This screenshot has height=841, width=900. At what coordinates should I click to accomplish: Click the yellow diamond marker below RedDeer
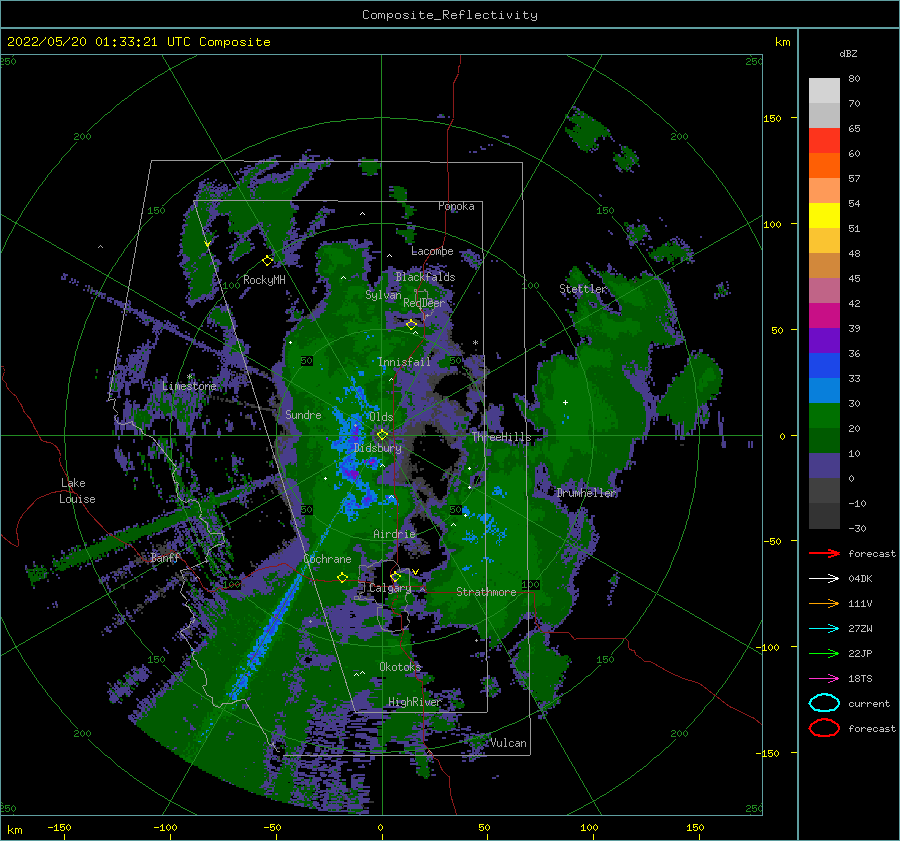tap(411, 325)
